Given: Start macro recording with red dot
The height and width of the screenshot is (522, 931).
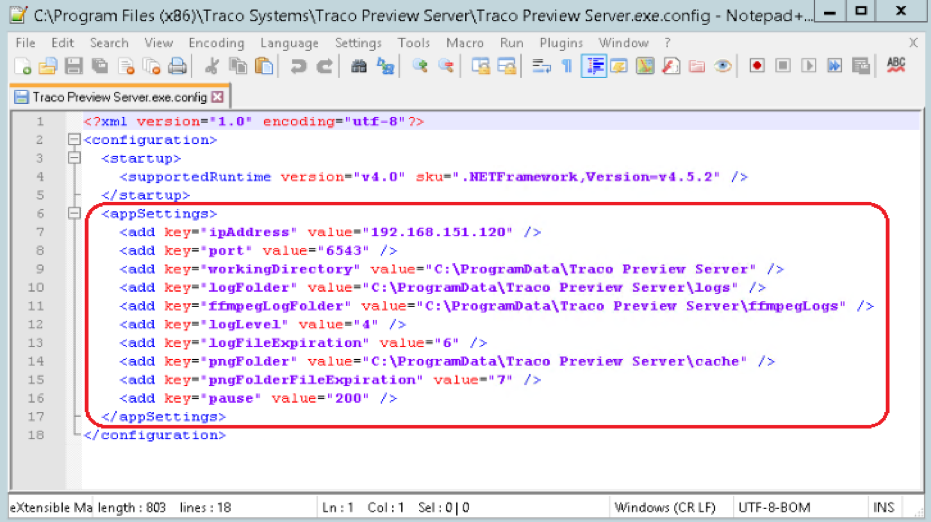Looking at the screenshot, I should click(757, 66).
